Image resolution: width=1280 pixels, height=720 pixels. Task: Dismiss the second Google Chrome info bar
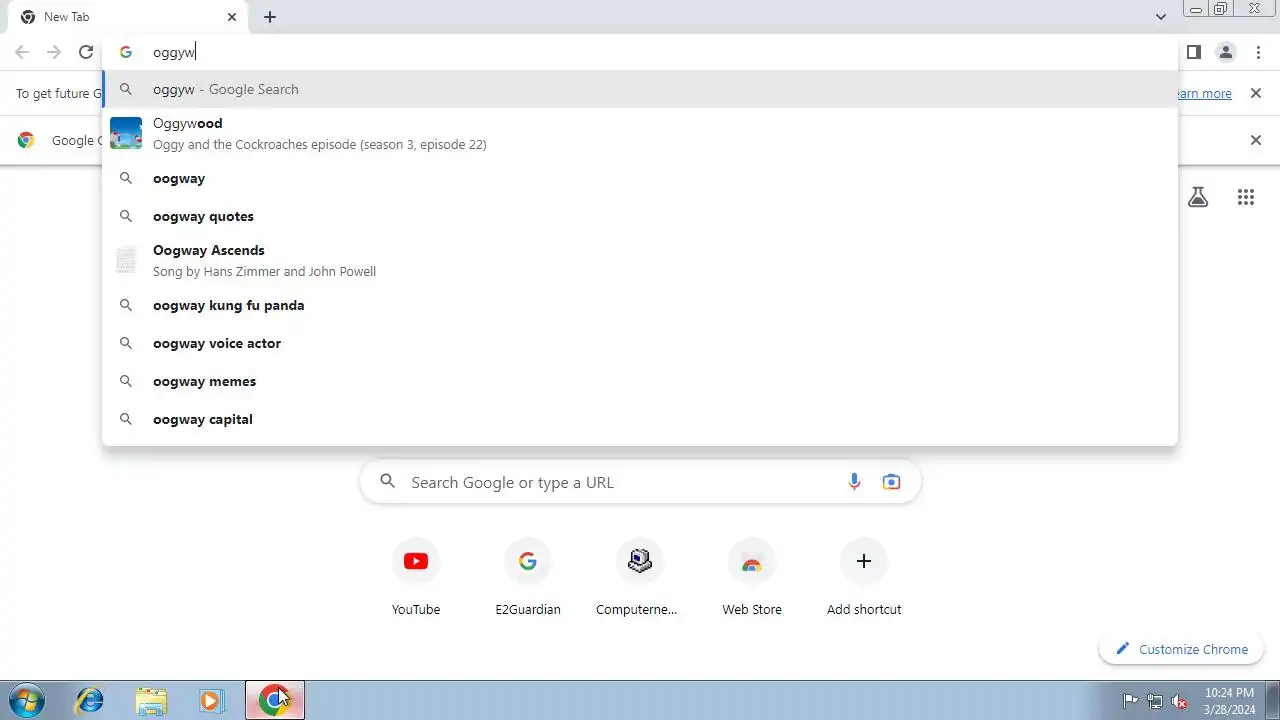click(x=1256, y=140)
